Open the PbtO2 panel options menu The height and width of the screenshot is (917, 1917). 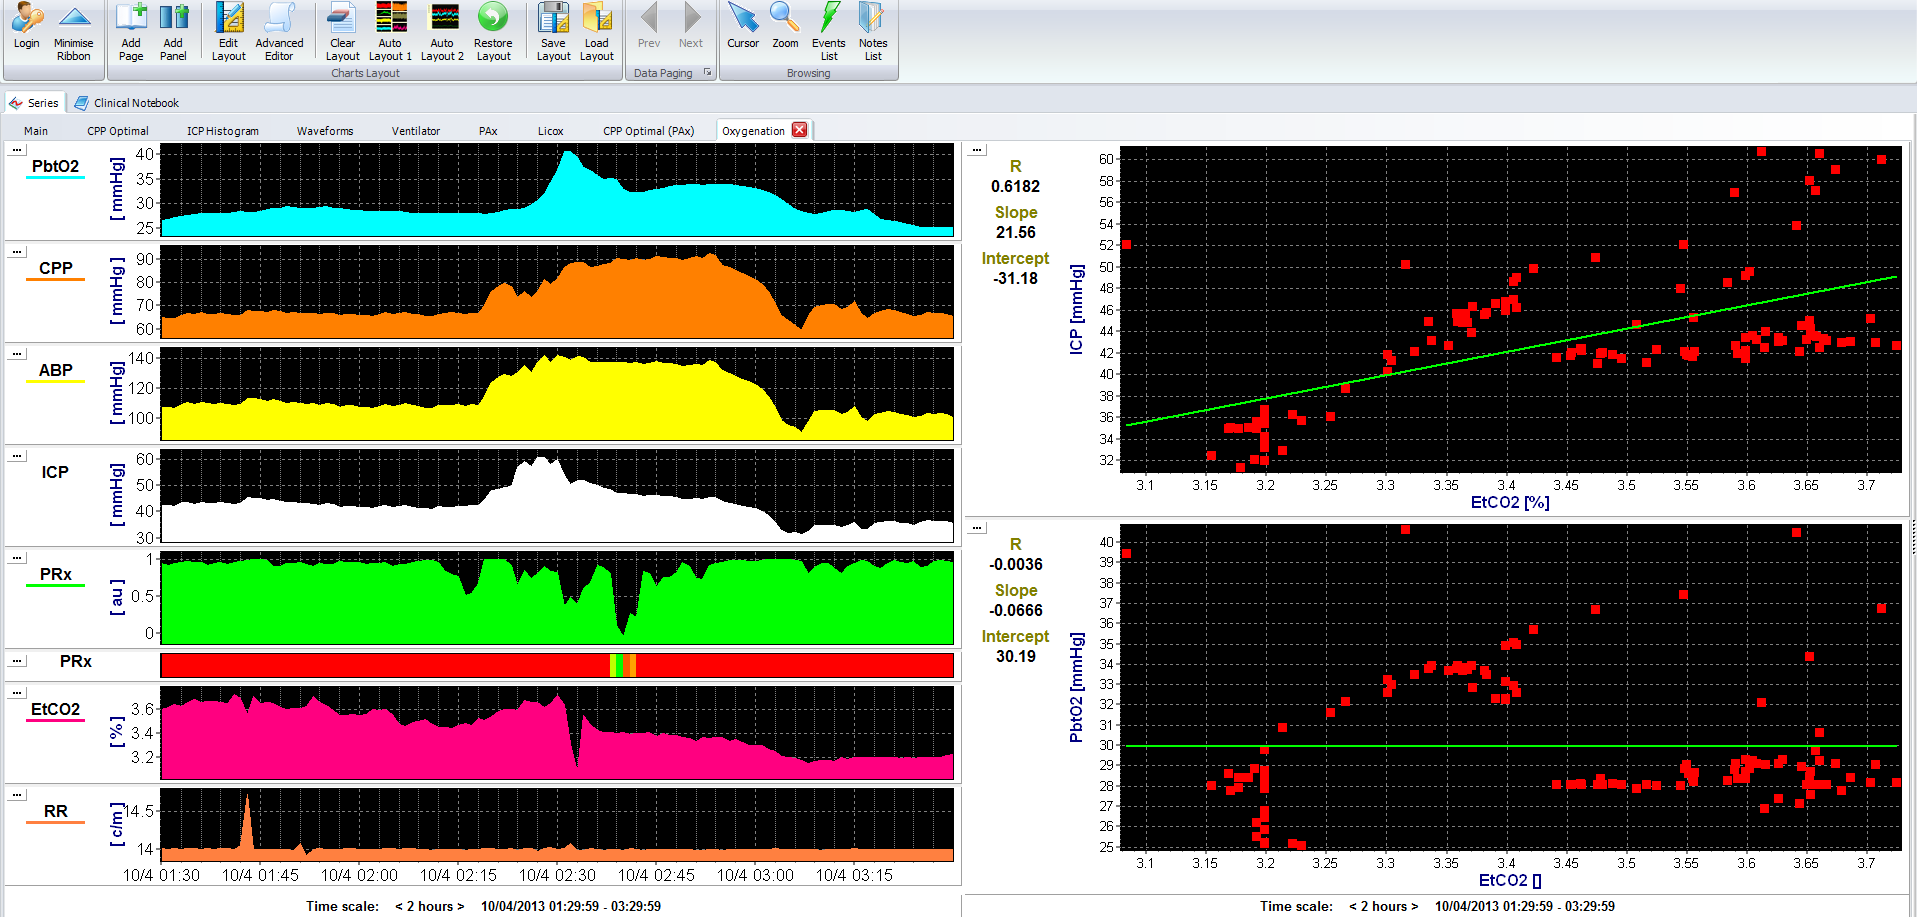[17, 150]
